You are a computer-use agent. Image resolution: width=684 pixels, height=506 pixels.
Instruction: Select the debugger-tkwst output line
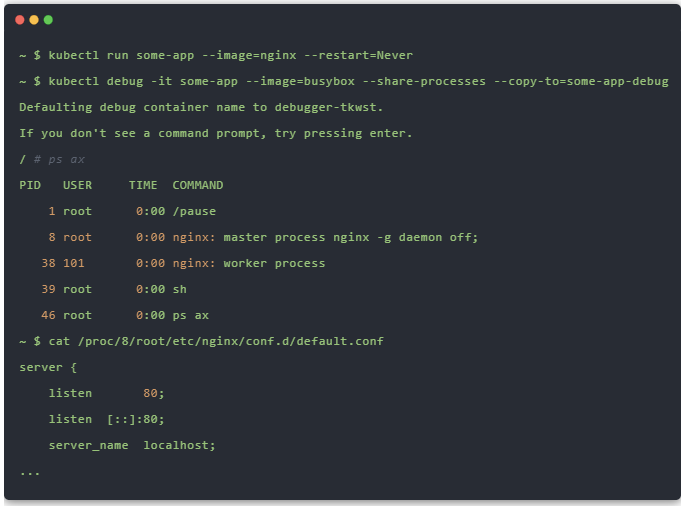(x=200, y=107)
